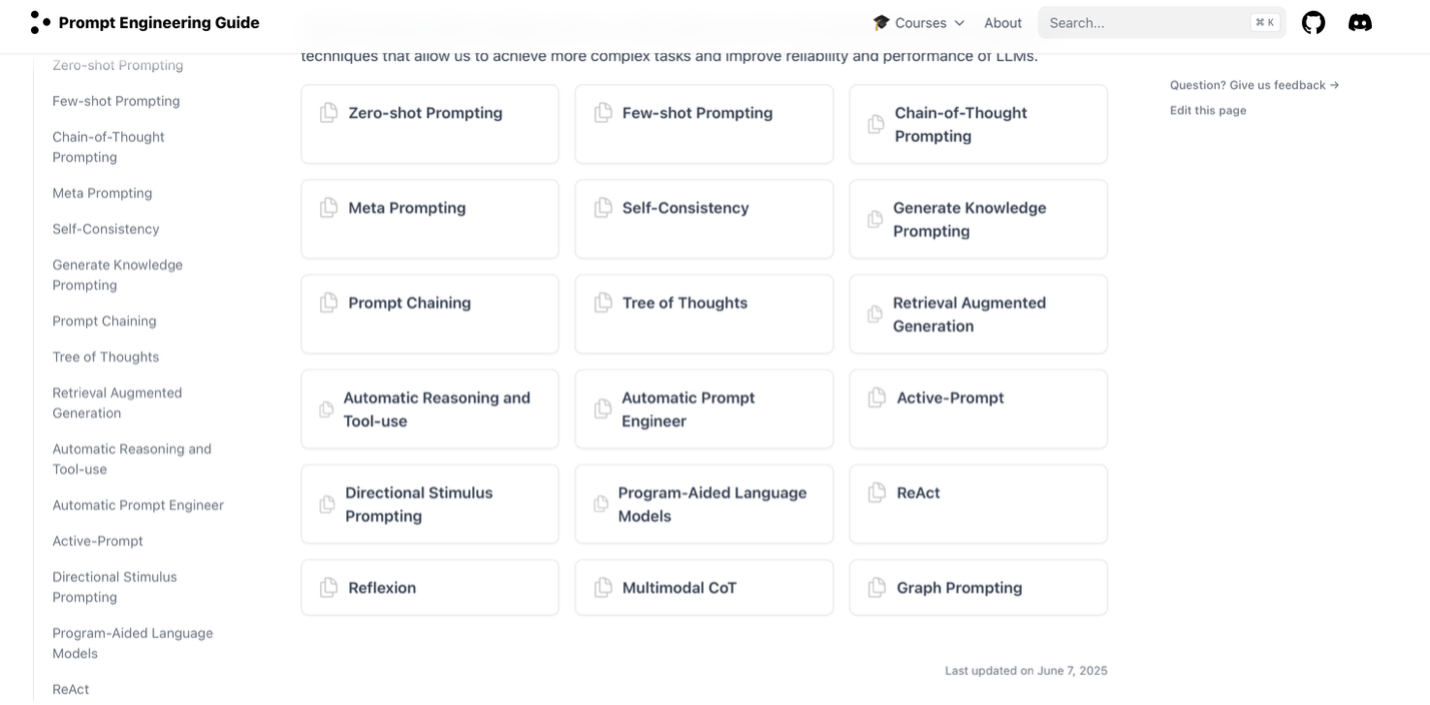Viewport: 1430px width, 705px height.
Task: Click the copy icon on Self-Consistency card
Action: (x=601, y=207)
